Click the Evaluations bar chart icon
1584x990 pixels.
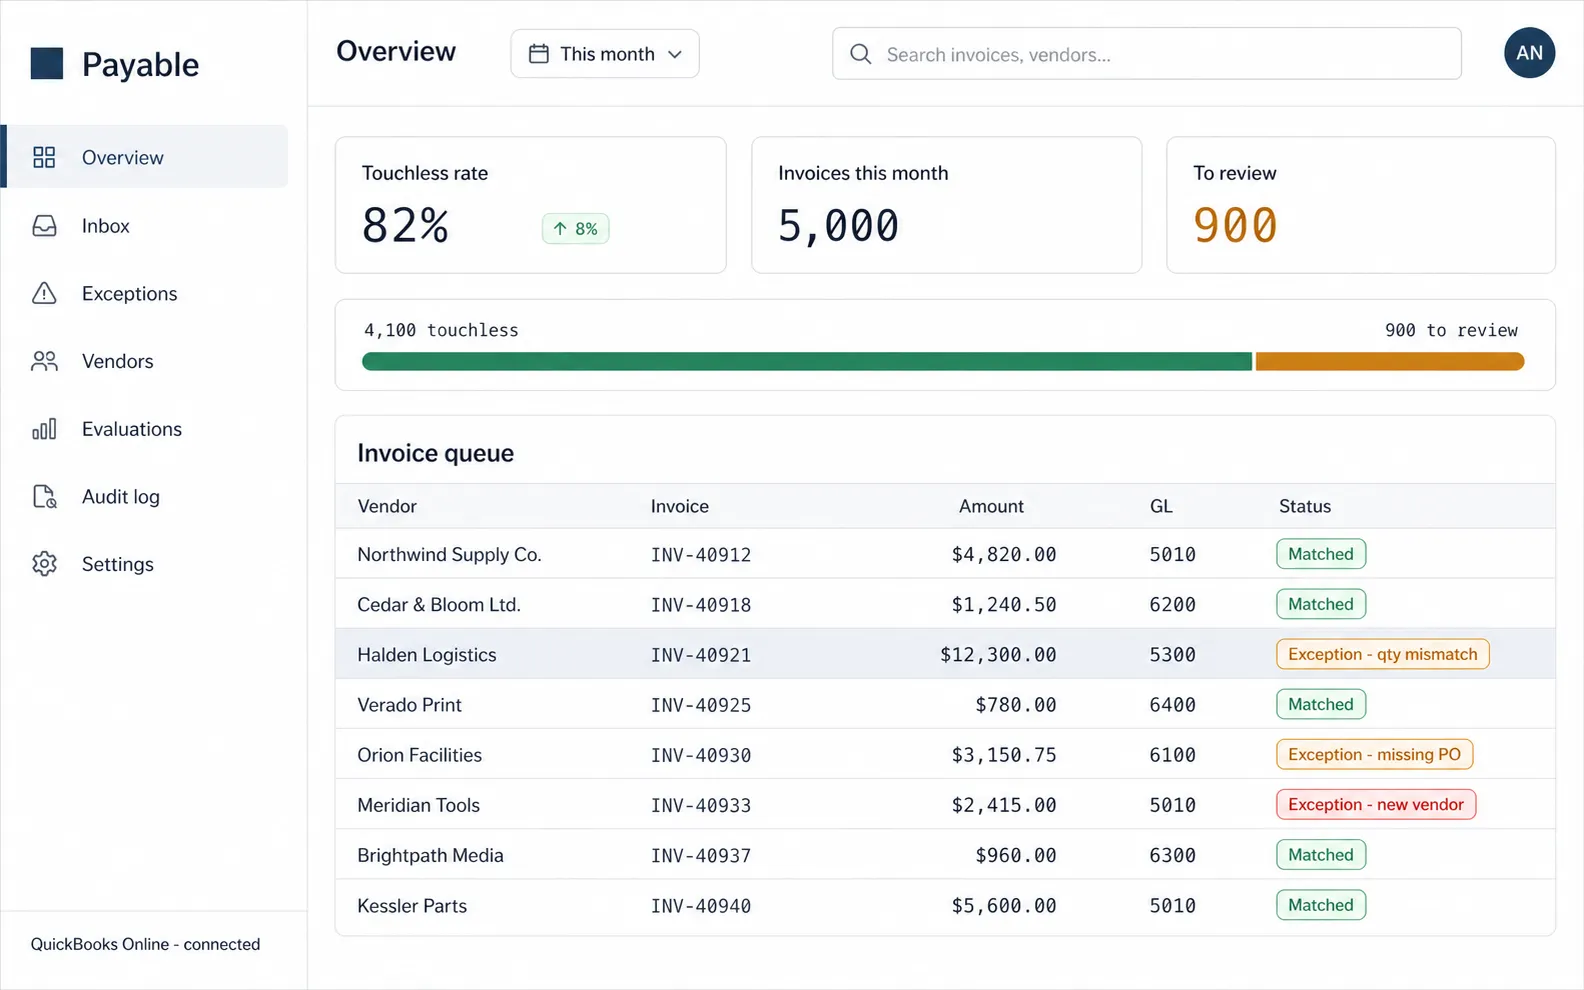(44, 429)
